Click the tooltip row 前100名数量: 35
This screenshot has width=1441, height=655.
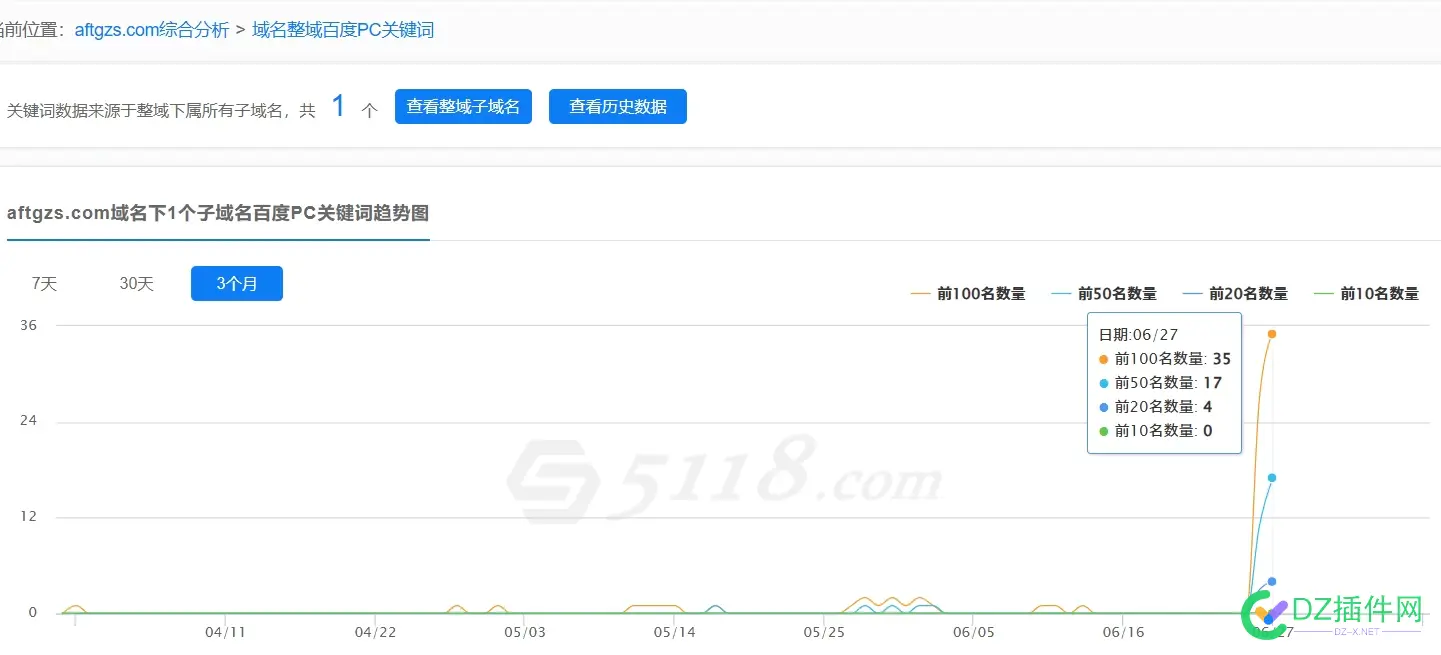(1165, 359)
